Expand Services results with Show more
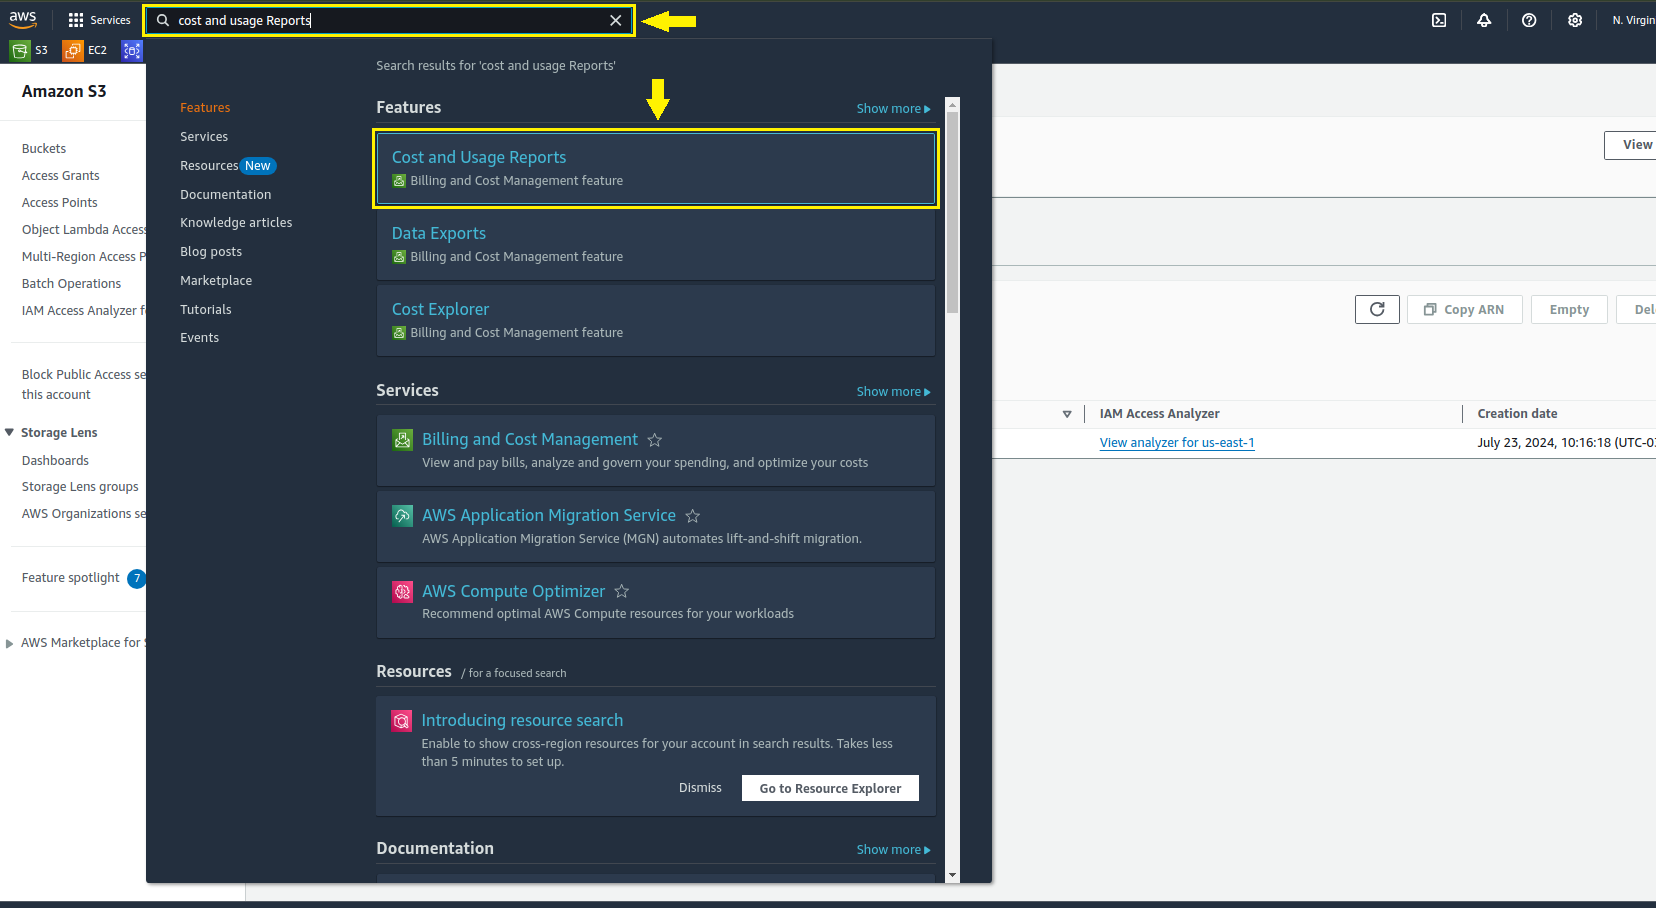The width and height of the screenshot is (1656, 908). pos(892,392)
